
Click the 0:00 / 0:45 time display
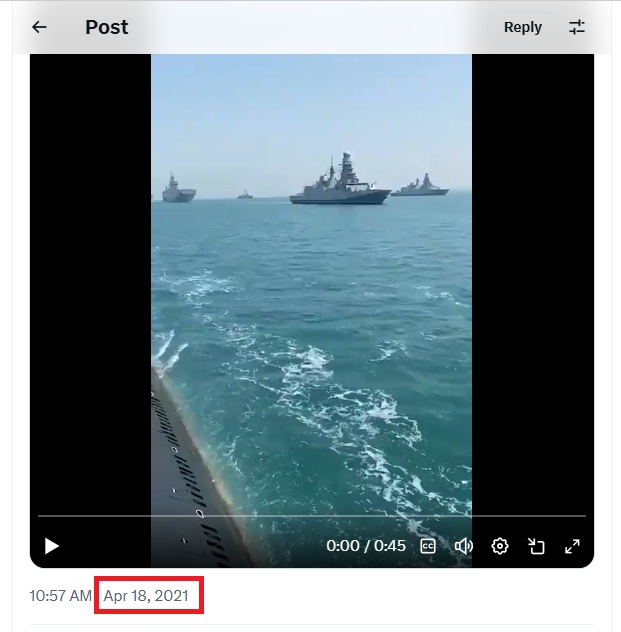pos(366,546)
